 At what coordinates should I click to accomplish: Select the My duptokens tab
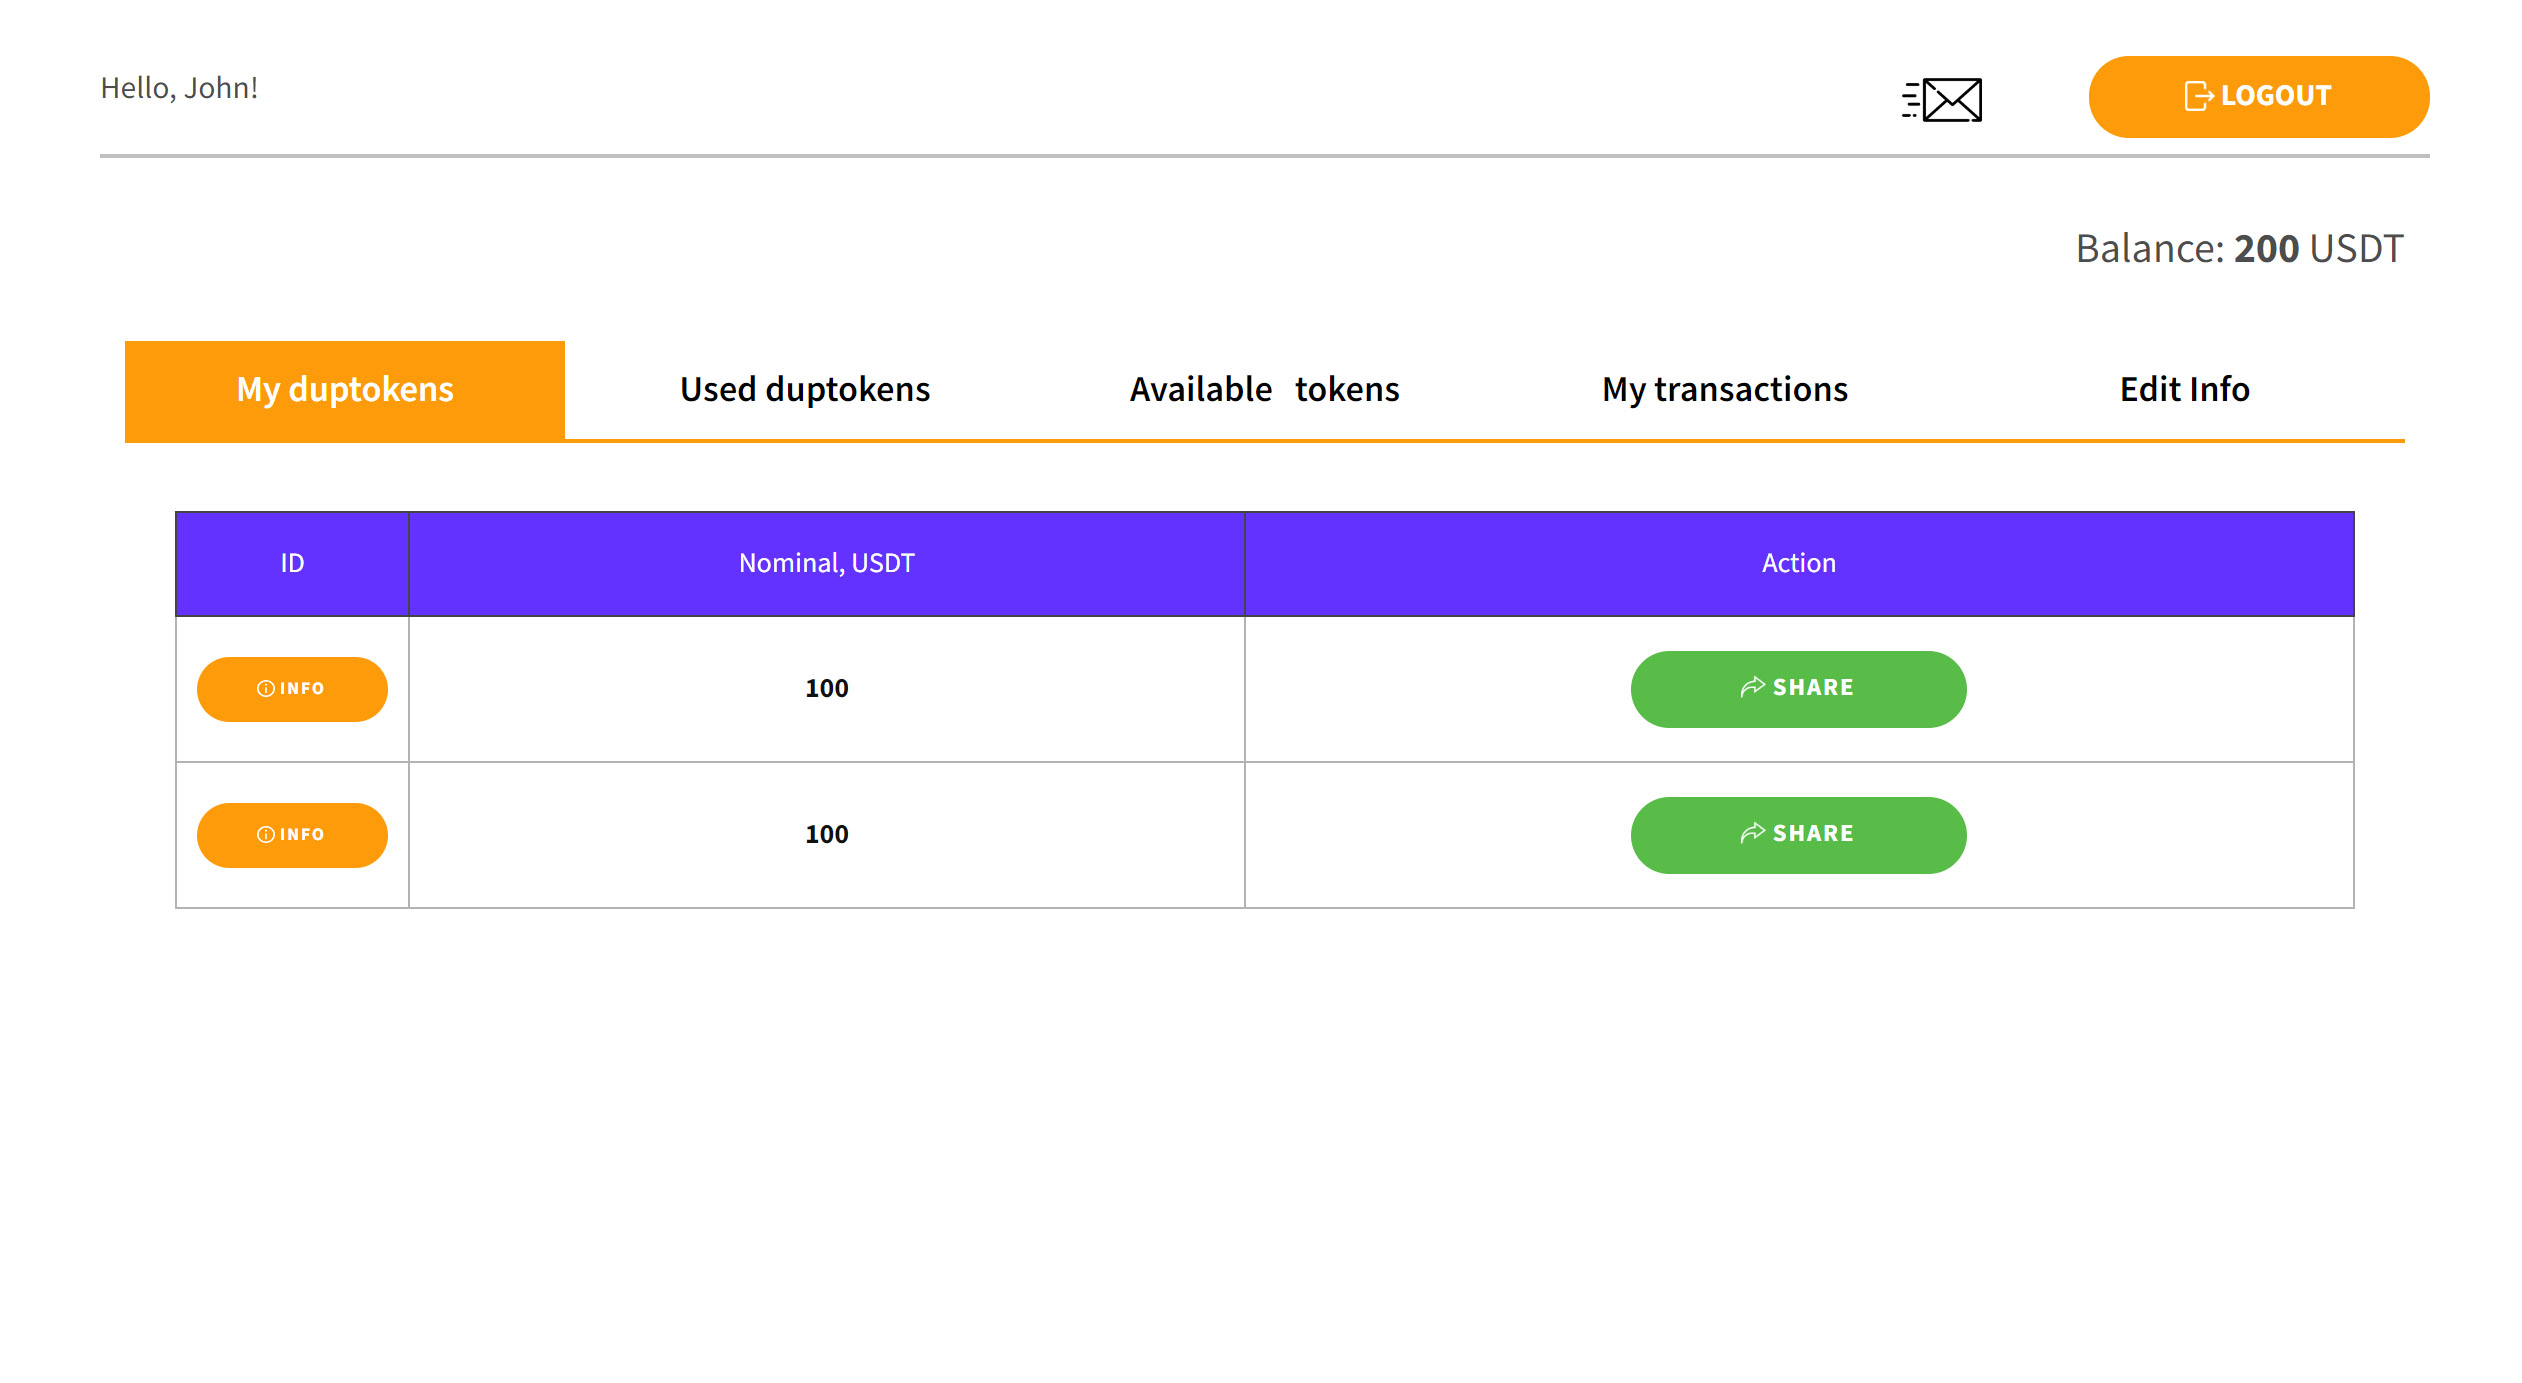(x=344, y=390)
